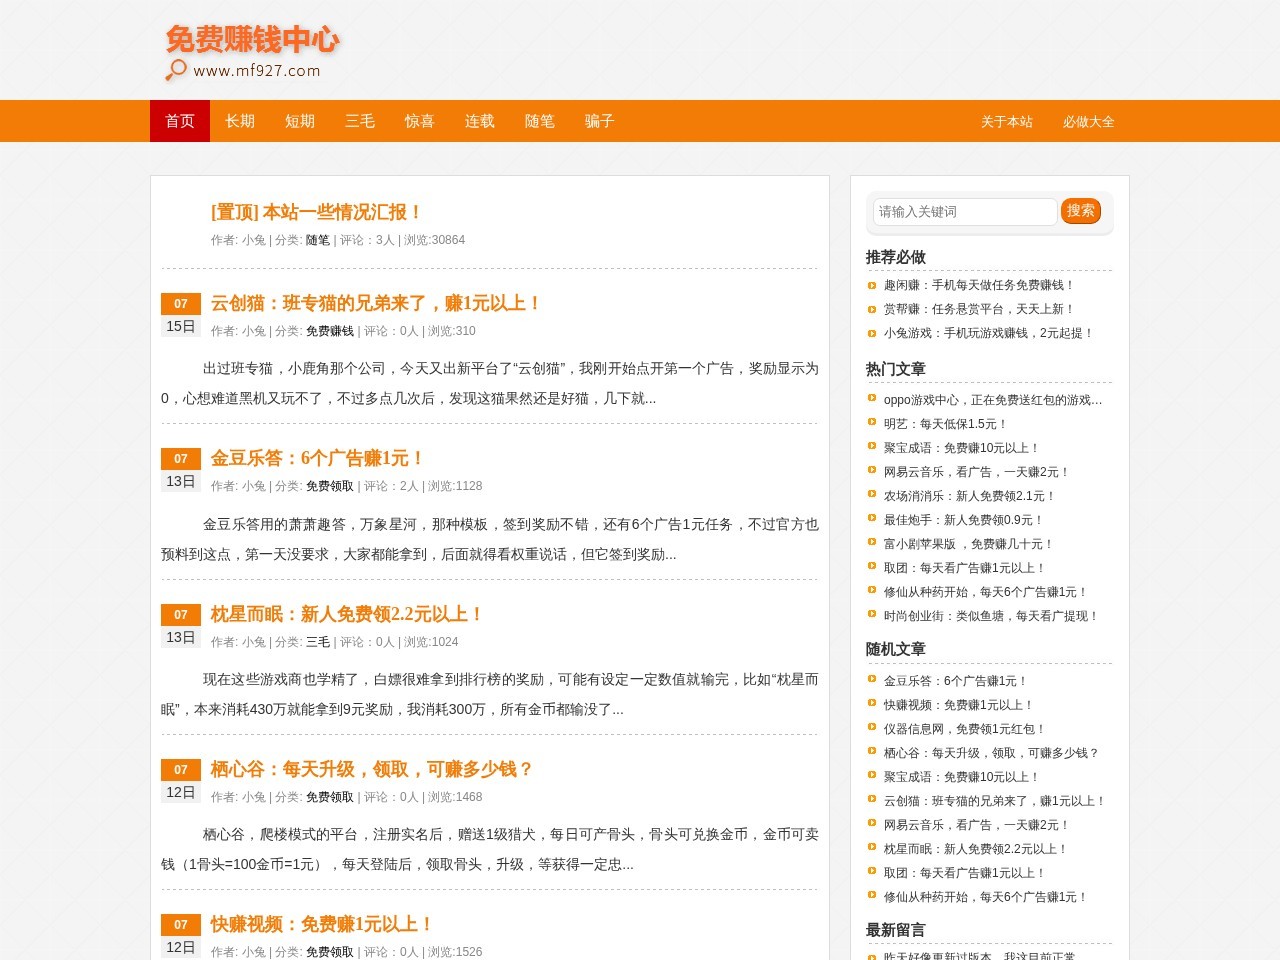Click bullet icon beside 富小剧苹果版 link

coord(872,542)
